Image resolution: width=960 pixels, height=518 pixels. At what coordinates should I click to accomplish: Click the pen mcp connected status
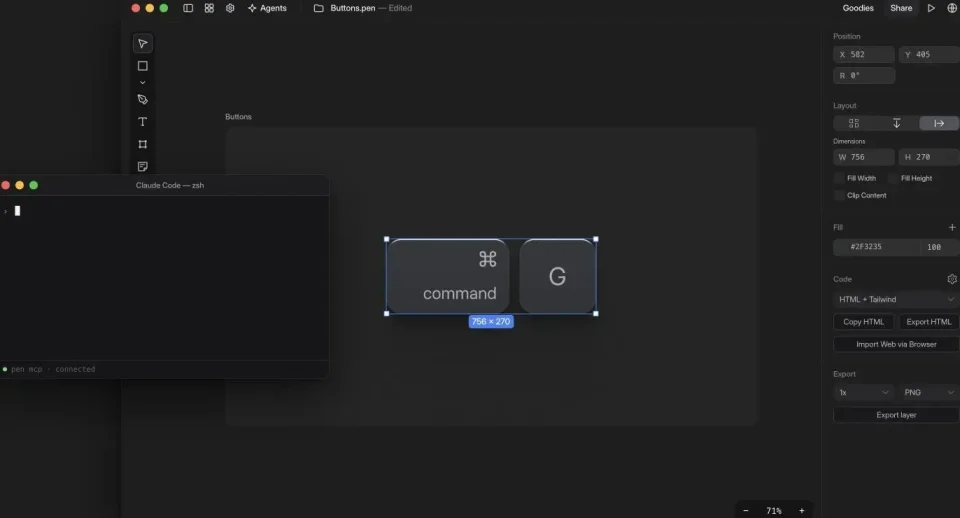point(49,369)
